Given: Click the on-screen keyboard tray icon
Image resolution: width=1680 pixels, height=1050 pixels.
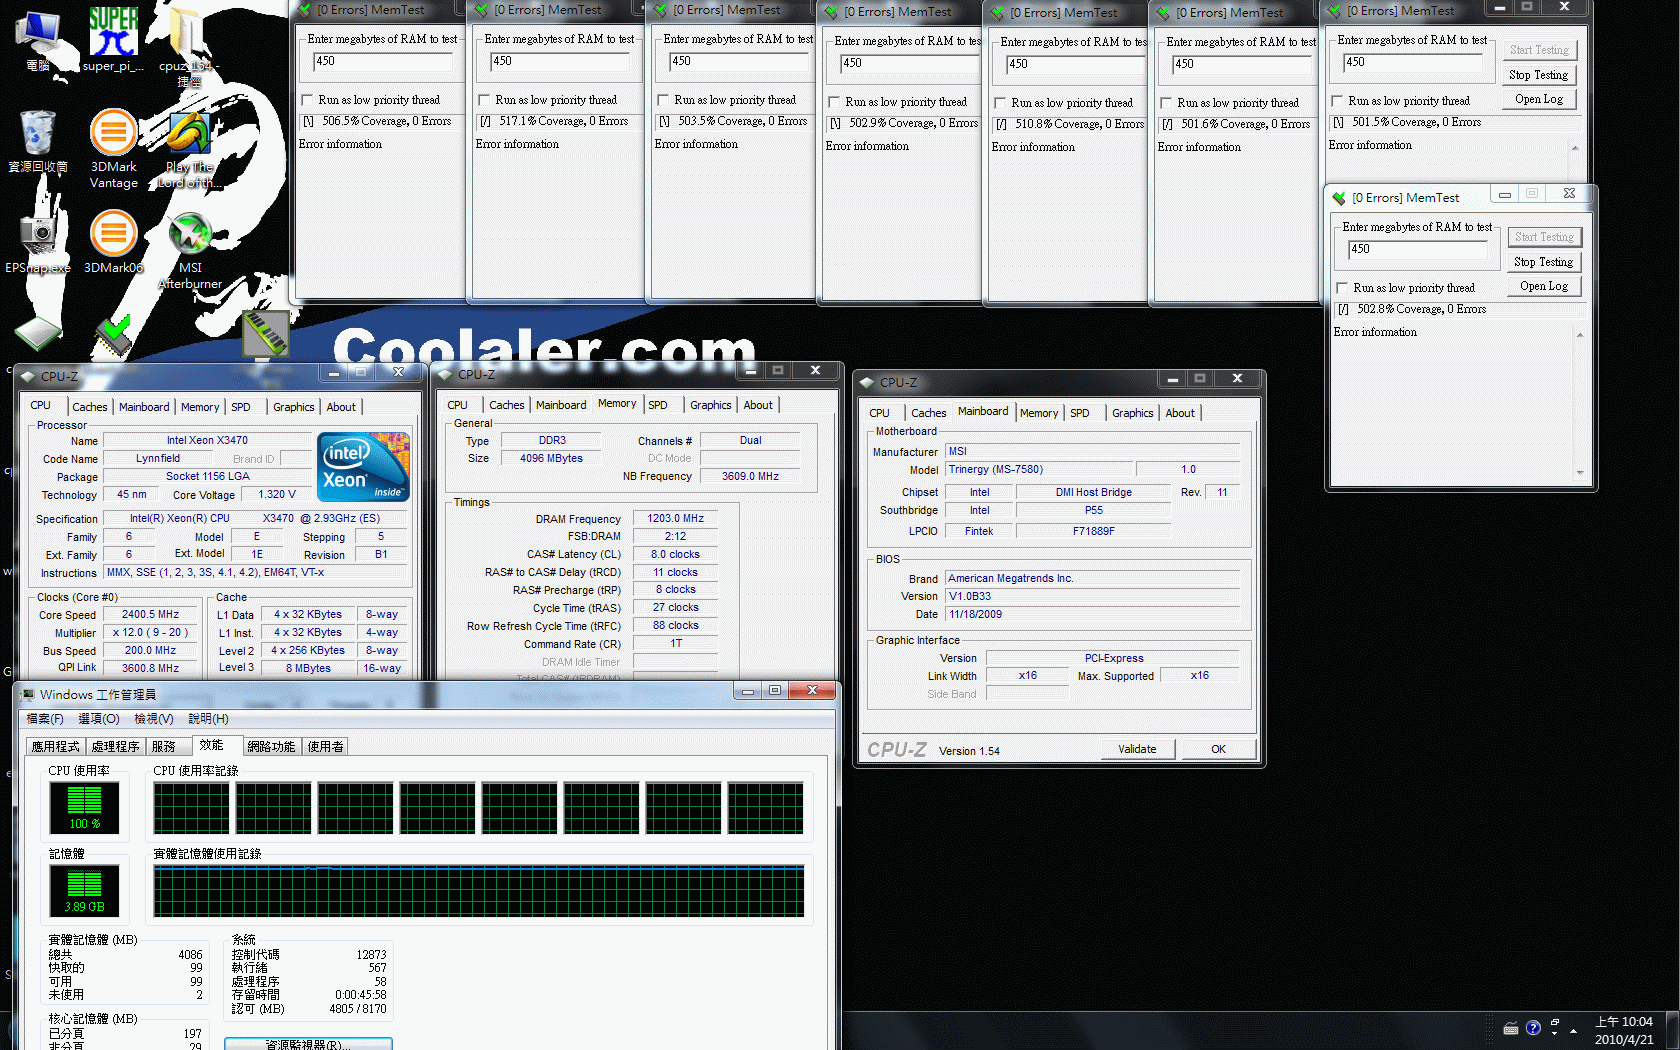Looking at the screenshot, I should click(x=1511, y=1028).
